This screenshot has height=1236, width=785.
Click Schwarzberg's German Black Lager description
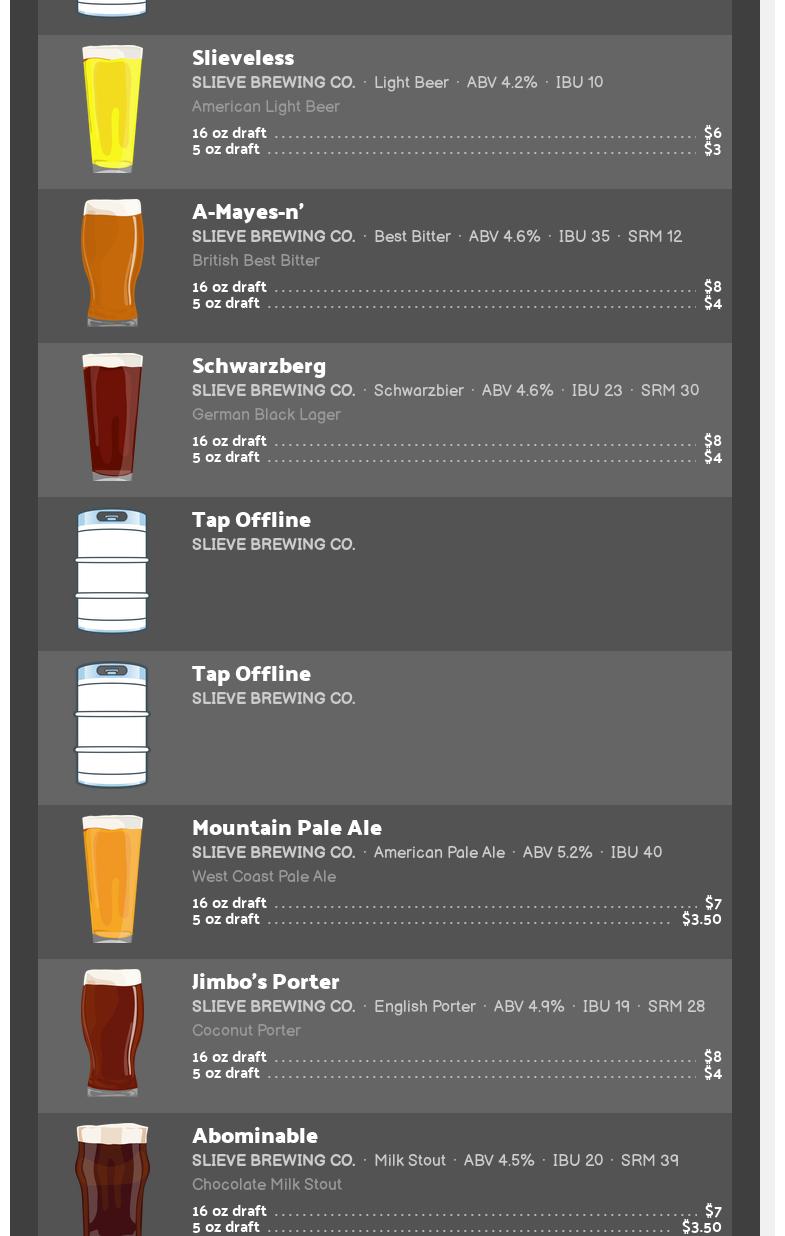click(266, 414)
